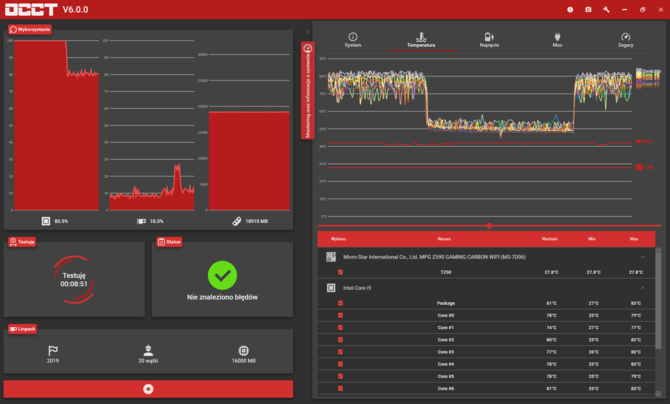Toggle the Core #0 checkbox
Screen dimensions: 670x404
(x=341, y=316)
